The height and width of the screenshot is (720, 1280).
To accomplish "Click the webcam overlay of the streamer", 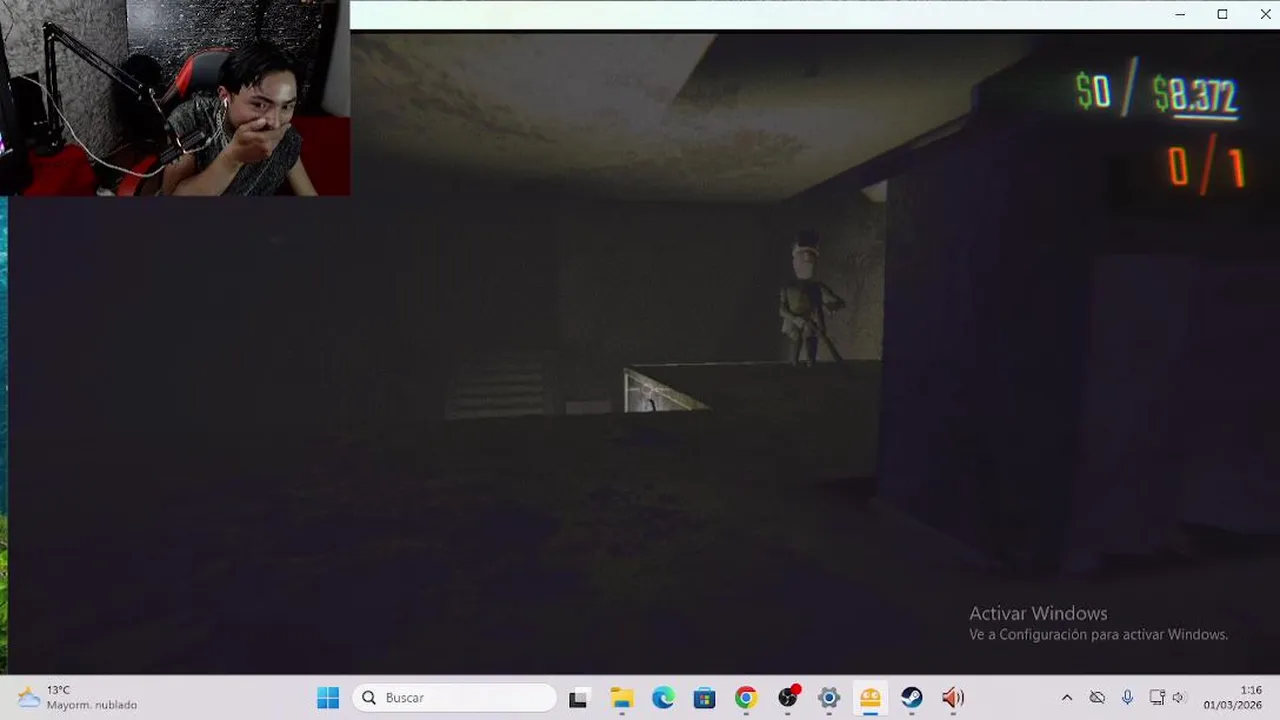I will 175,98.
